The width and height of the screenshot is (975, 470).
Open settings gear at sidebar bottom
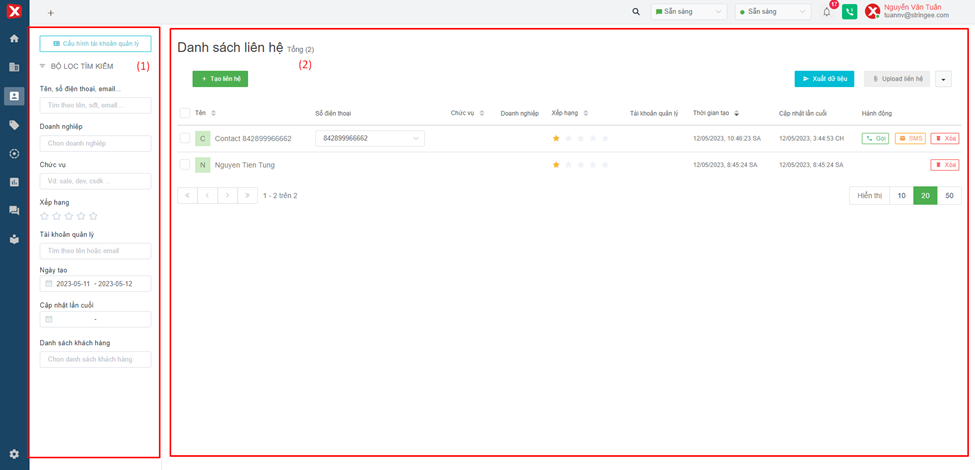[x=14, y=454]
